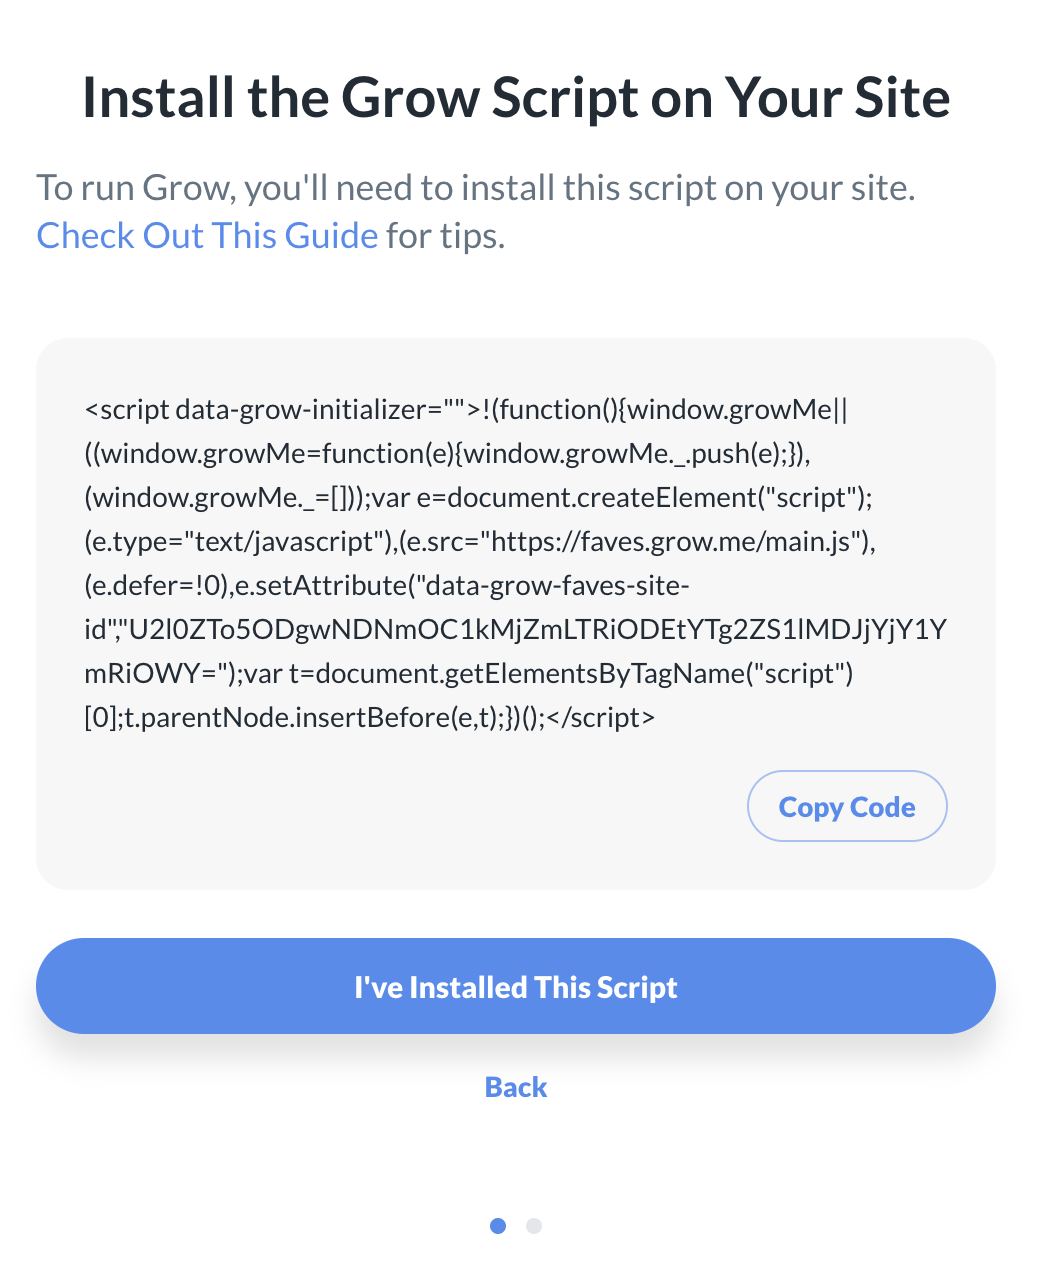Click the line containing getElementsByTagName("script")

[x=470, y=674]
